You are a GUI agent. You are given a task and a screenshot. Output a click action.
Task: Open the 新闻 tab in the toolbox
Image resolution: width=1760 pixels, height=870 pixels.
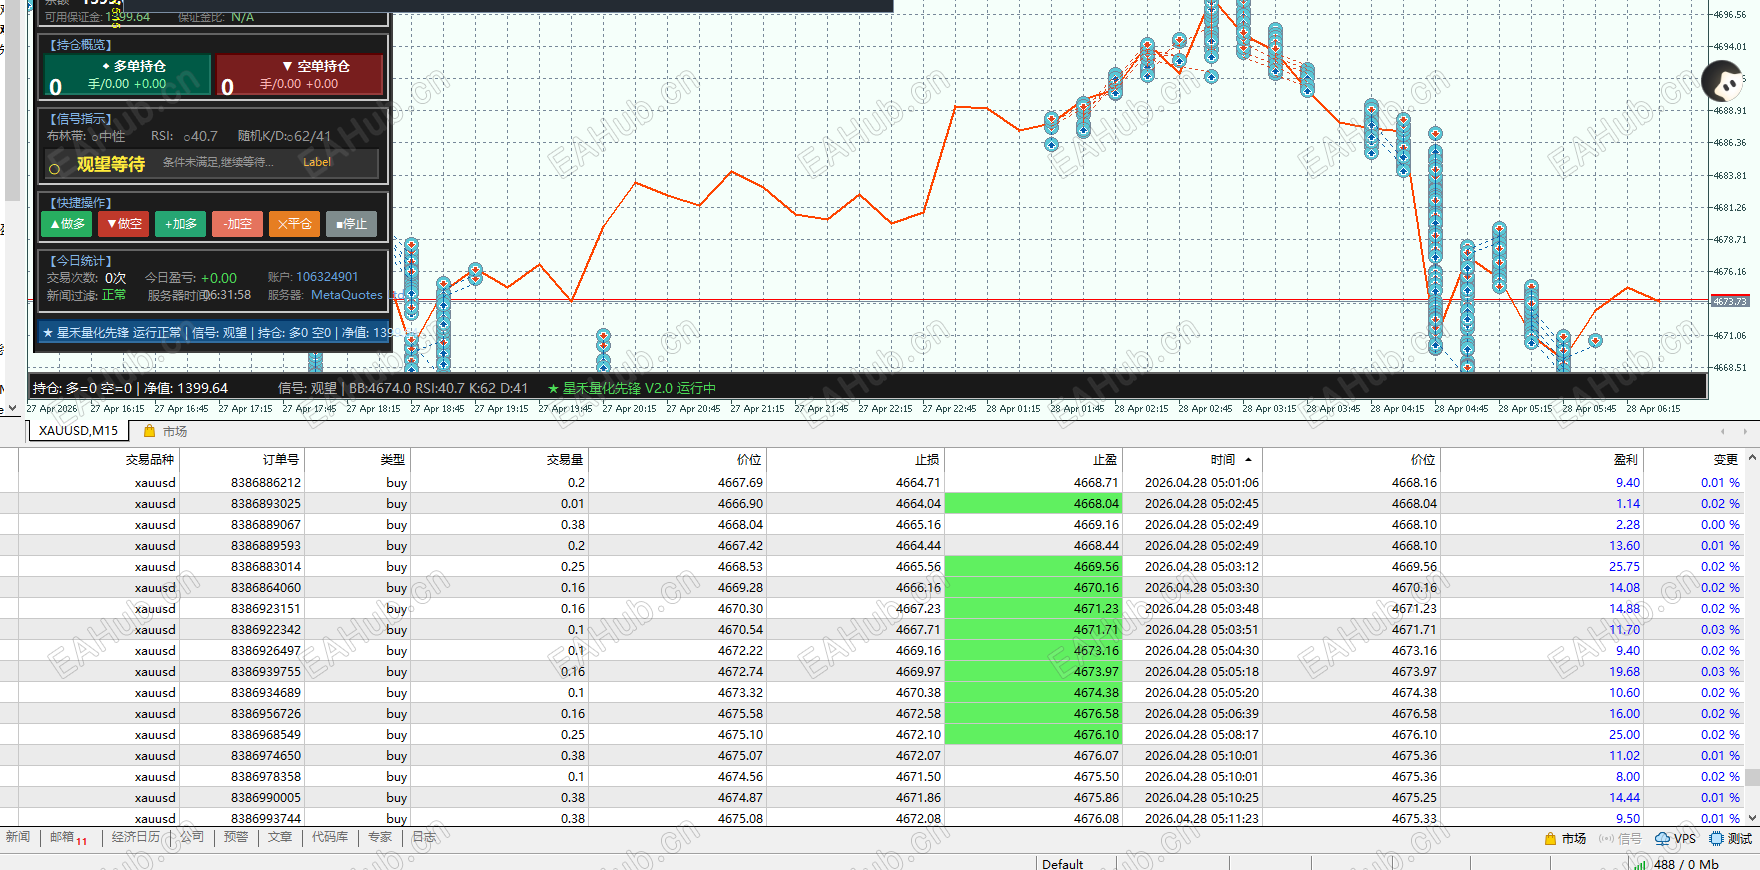[18, 837]
